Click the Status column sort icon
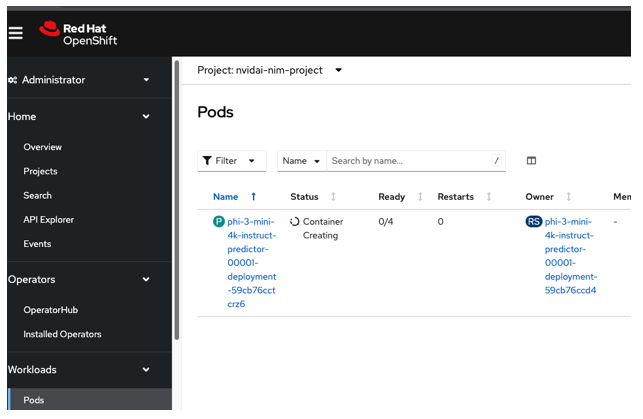Image resolution: width=643 pixels, height=419 pixels. click(333, 197)
